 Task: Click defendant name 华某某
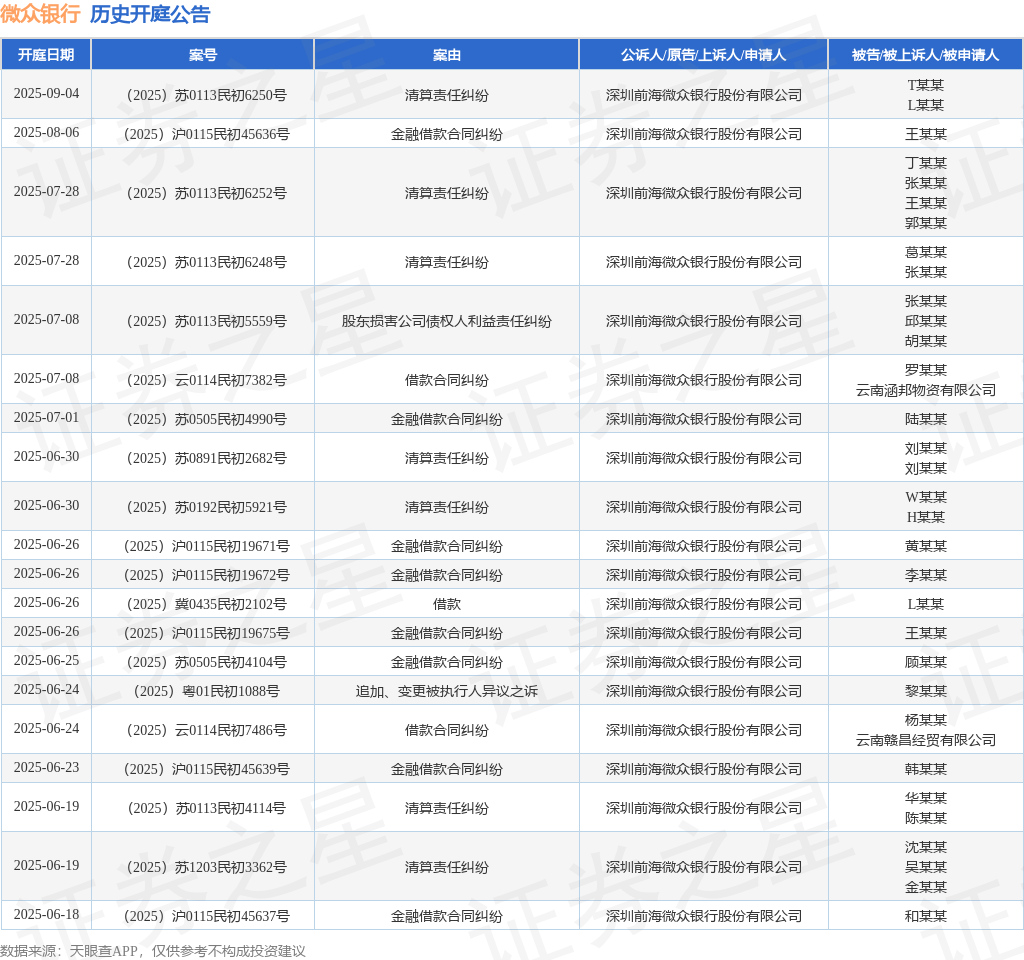[x=925, y=799]
